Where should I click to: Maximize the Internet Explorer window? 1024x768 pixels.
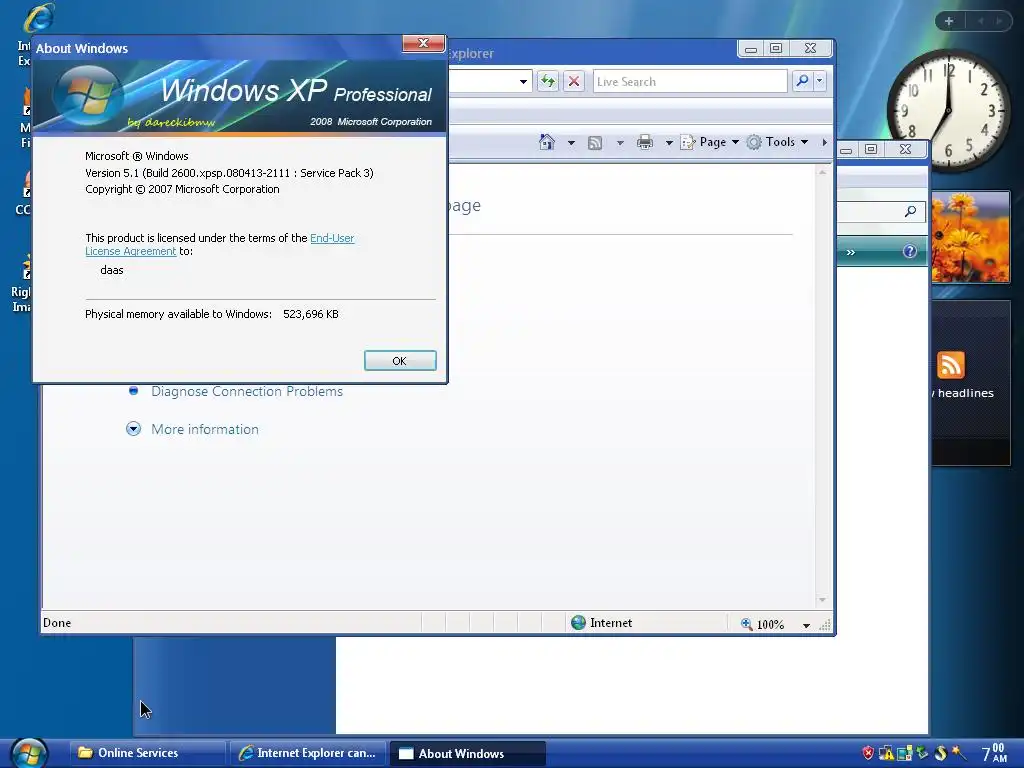(776, 48)
